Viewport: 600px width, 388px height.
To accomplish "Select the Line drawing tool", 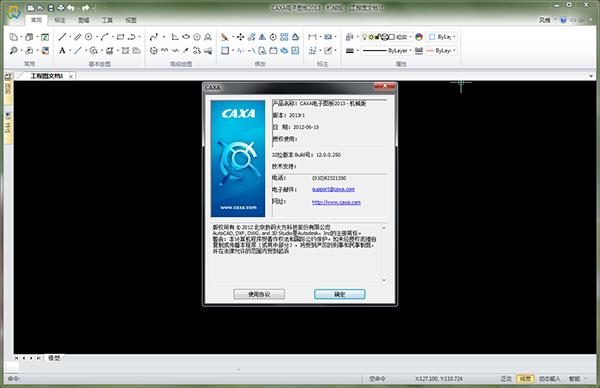I will tap(62, 37).
